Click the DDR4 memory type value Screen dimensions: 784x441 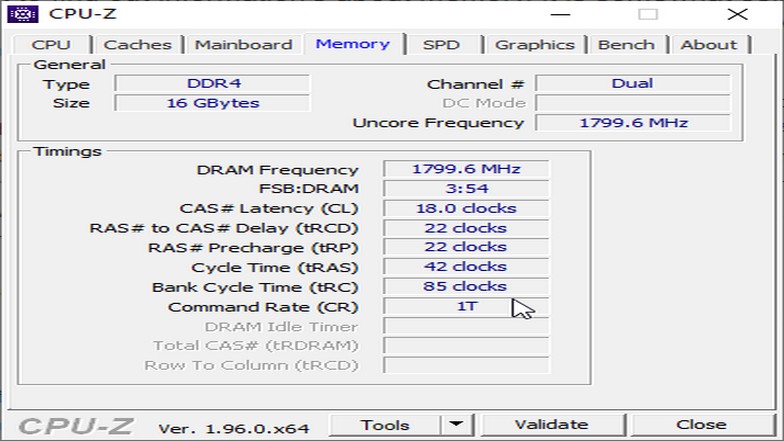point(212,83)
